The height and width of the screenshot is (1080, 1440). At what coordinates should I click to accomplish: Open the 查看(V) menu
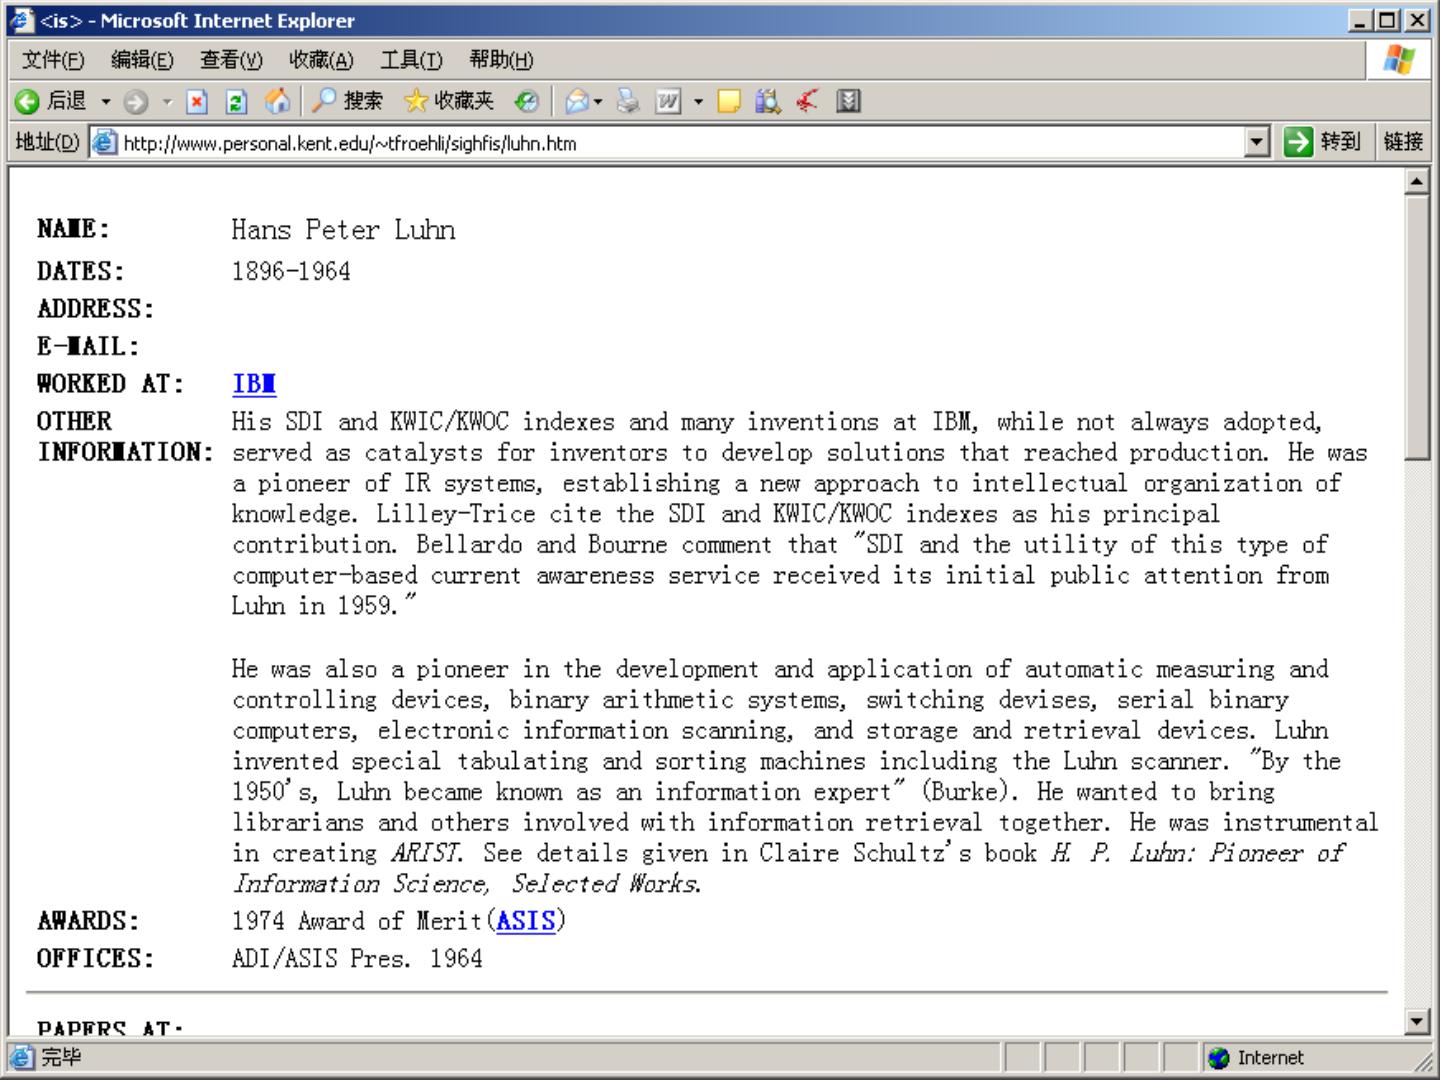(231, 60)
